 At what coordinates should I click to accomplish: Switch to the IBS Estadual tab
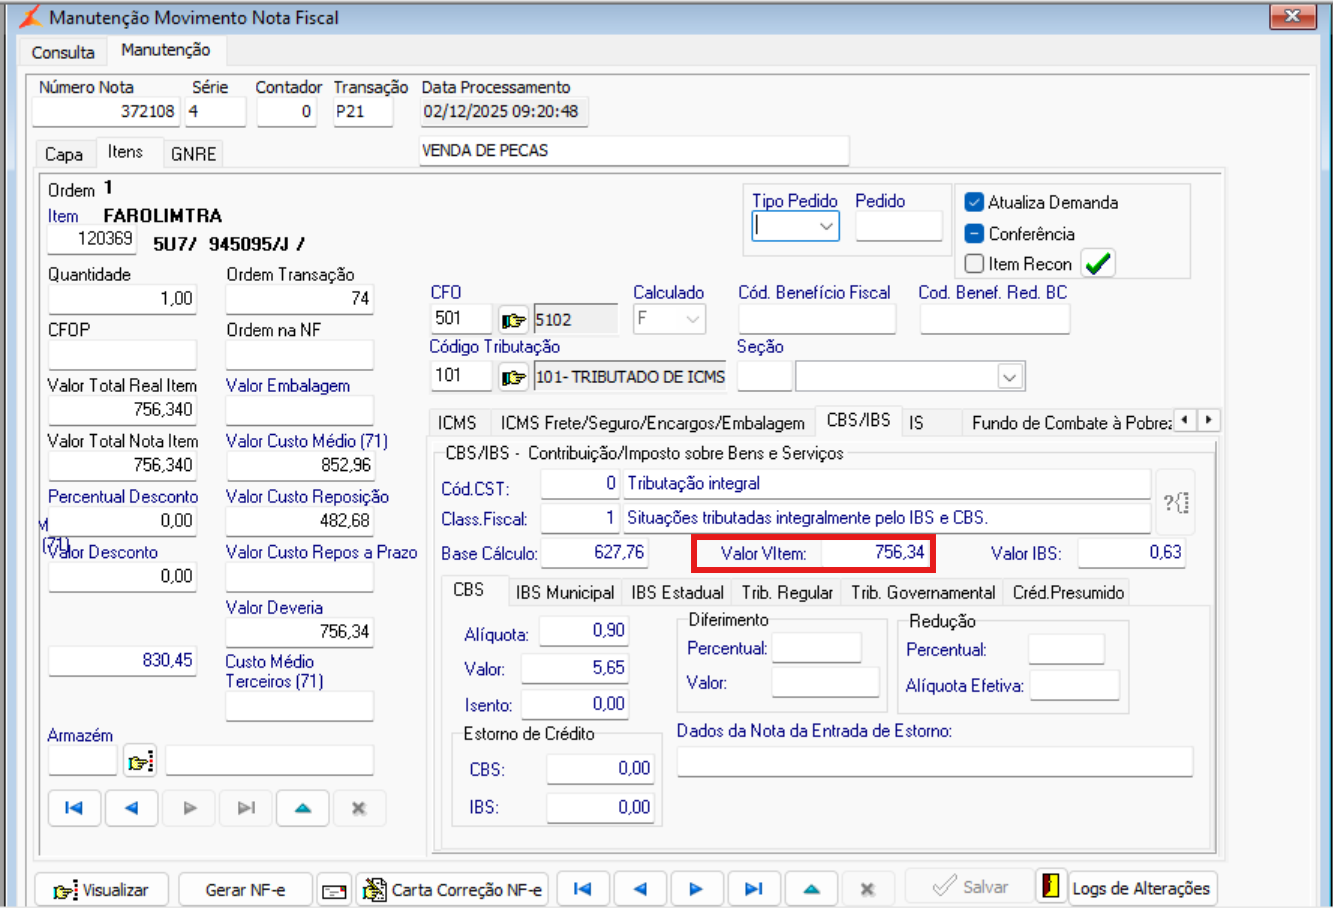tap(677, 592)
